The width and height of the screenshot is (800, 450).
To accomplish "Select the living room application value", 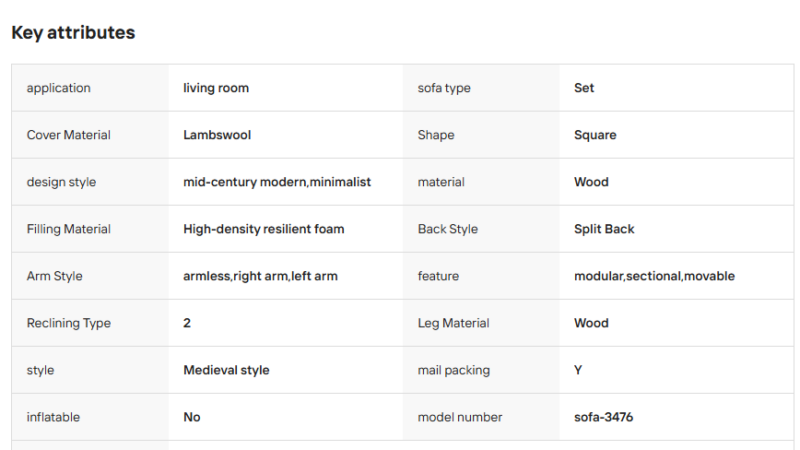I will pyautogui.click(x=216, y=88).
